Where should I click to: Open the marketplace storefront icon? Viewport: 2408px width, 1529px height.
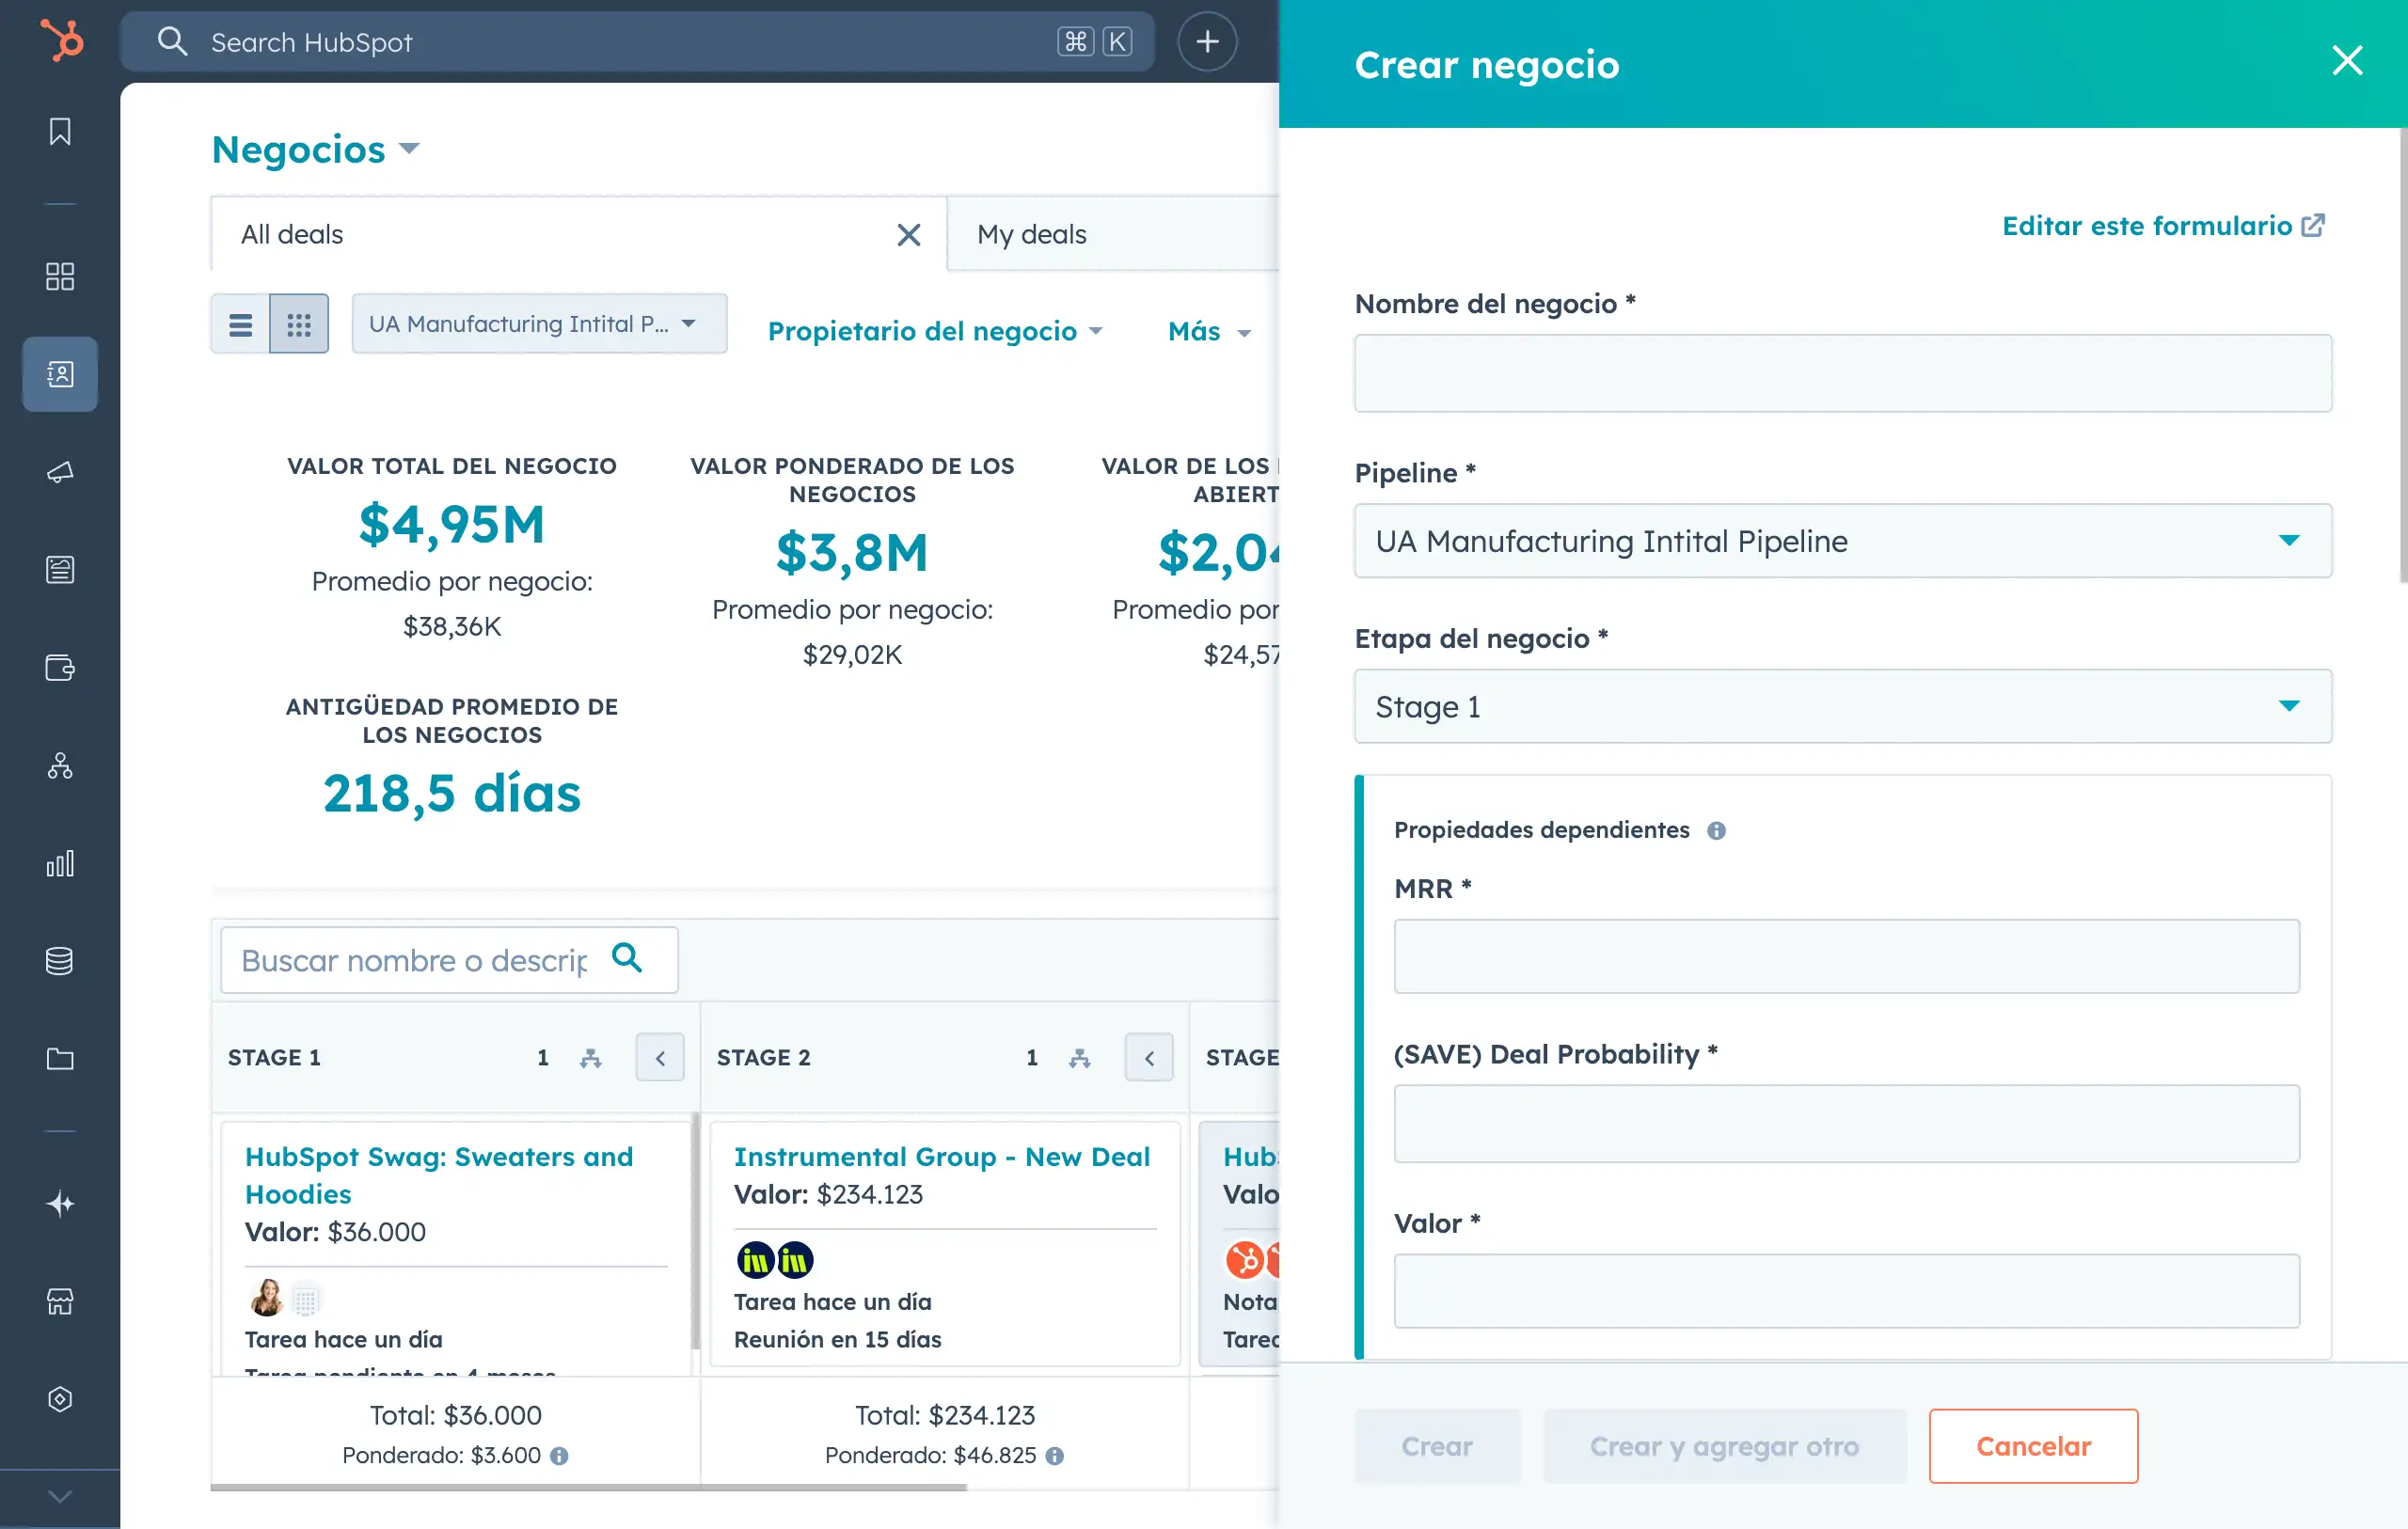click(60, 1301)
